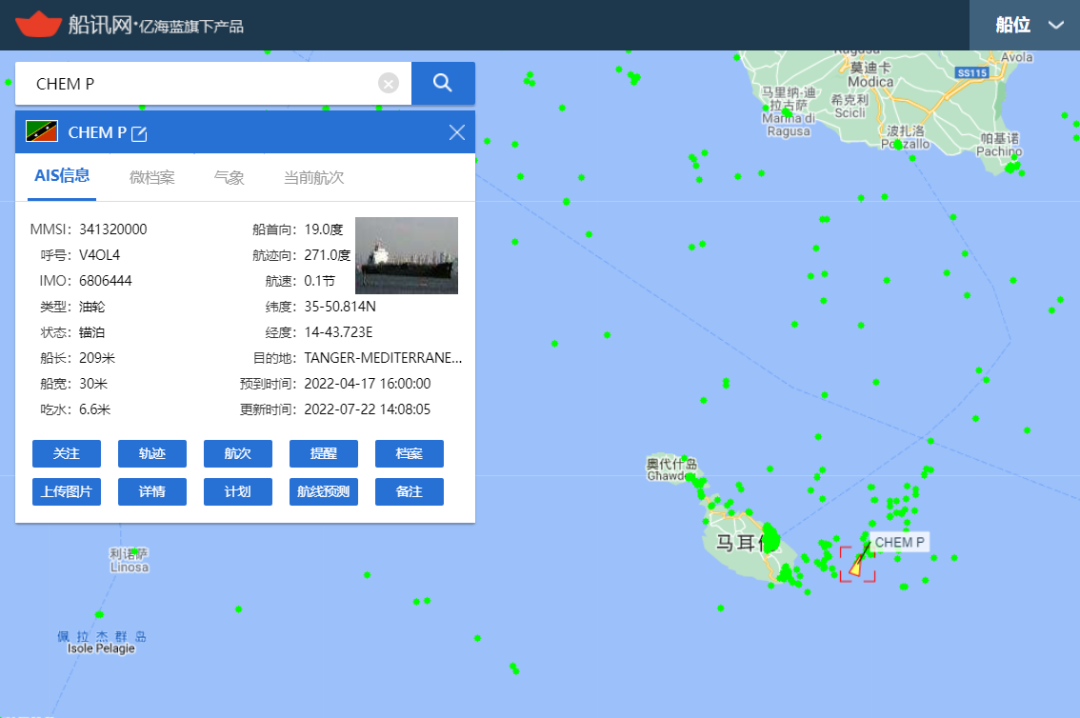
Task: Close the CHEM P info panel
Action: coord(457,132)
